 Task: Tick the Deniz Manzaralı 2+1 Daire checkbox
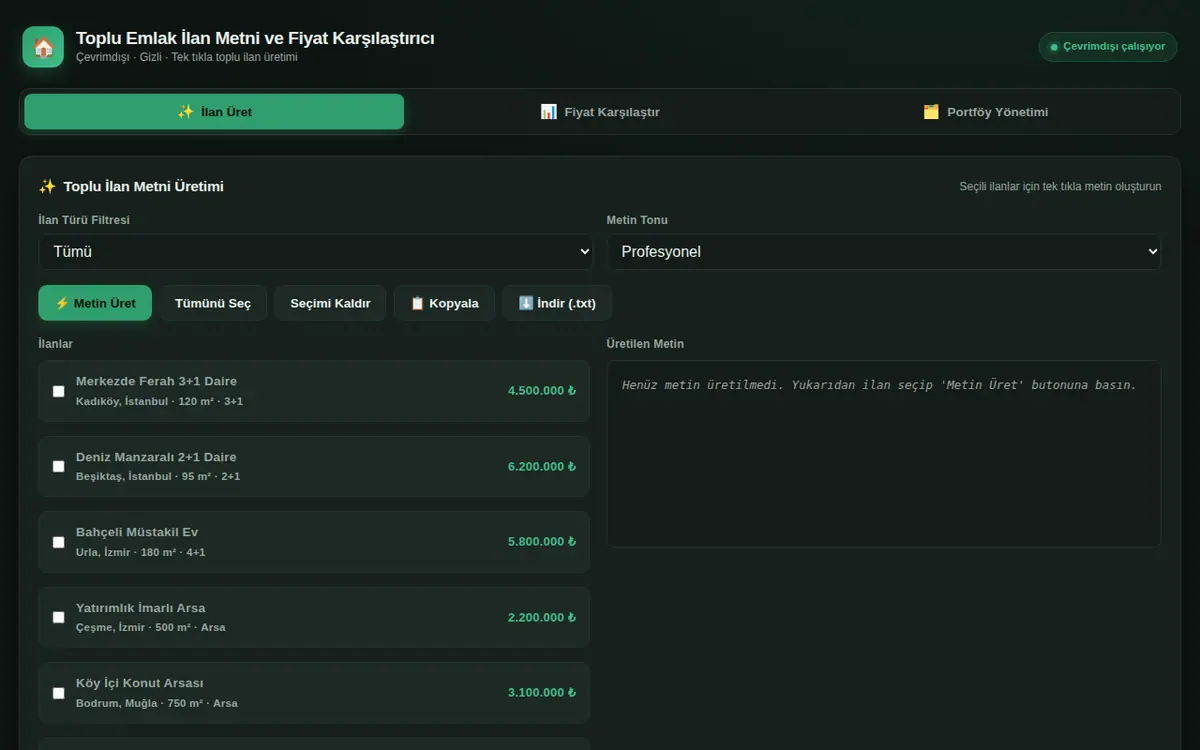59,466
